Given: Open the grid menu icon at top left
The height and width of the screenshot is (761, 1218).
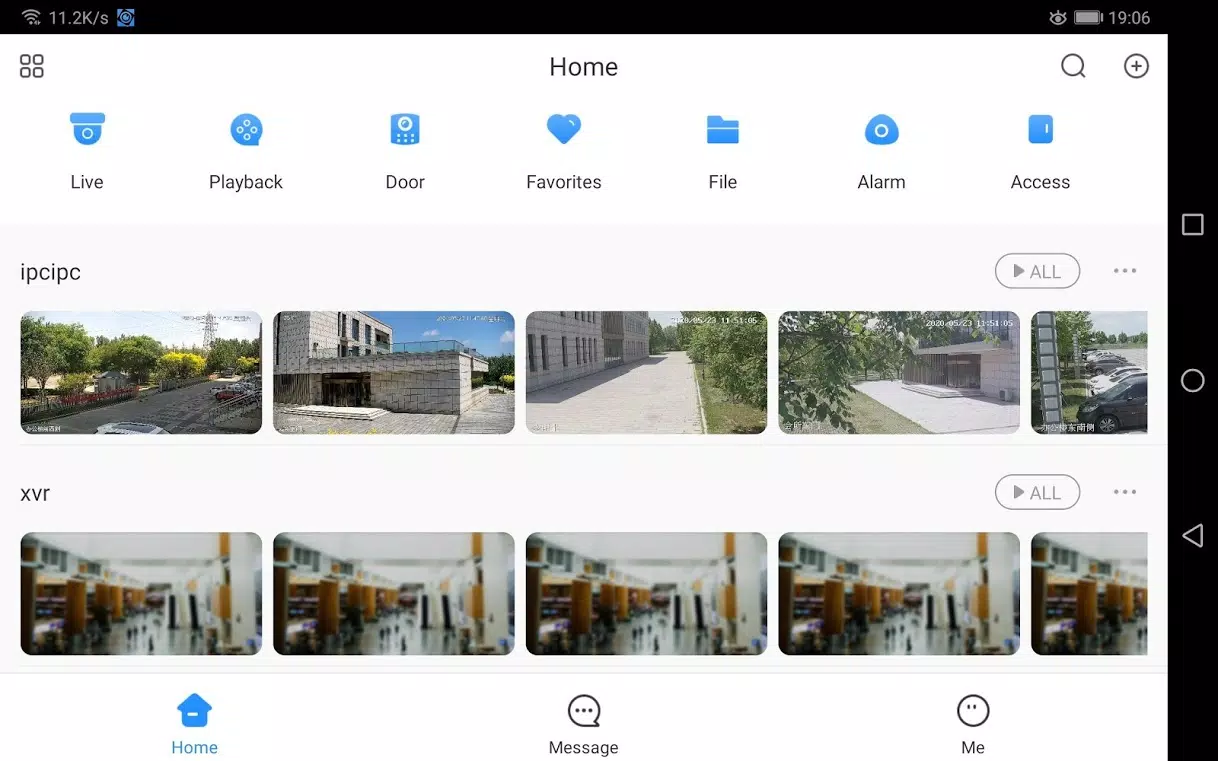Looking at the screenshot, I should (x=32, y=66).
